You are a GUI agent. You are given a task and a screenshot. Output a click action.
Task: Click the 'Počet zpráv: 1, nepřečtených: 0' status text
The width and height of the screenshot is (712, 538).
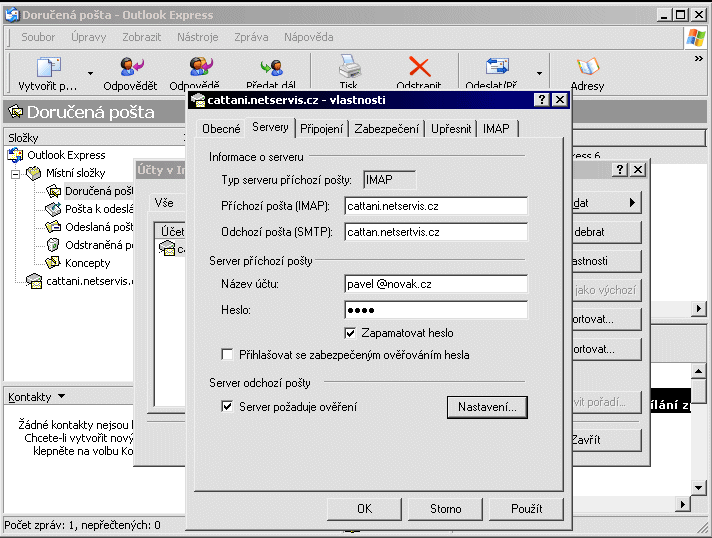pyautogui.click(x=82, y=525)
